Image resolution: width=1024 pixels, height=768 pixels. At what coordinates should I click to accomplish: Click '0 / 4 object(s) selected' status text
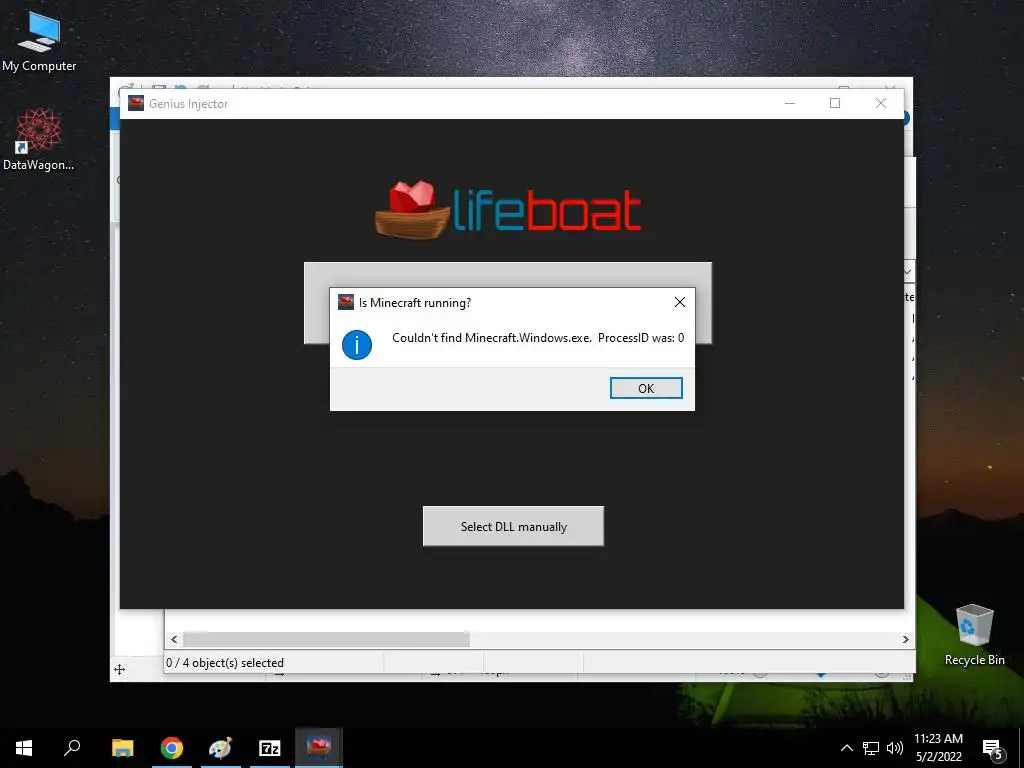pyautogui.click(x=225, y=662)
